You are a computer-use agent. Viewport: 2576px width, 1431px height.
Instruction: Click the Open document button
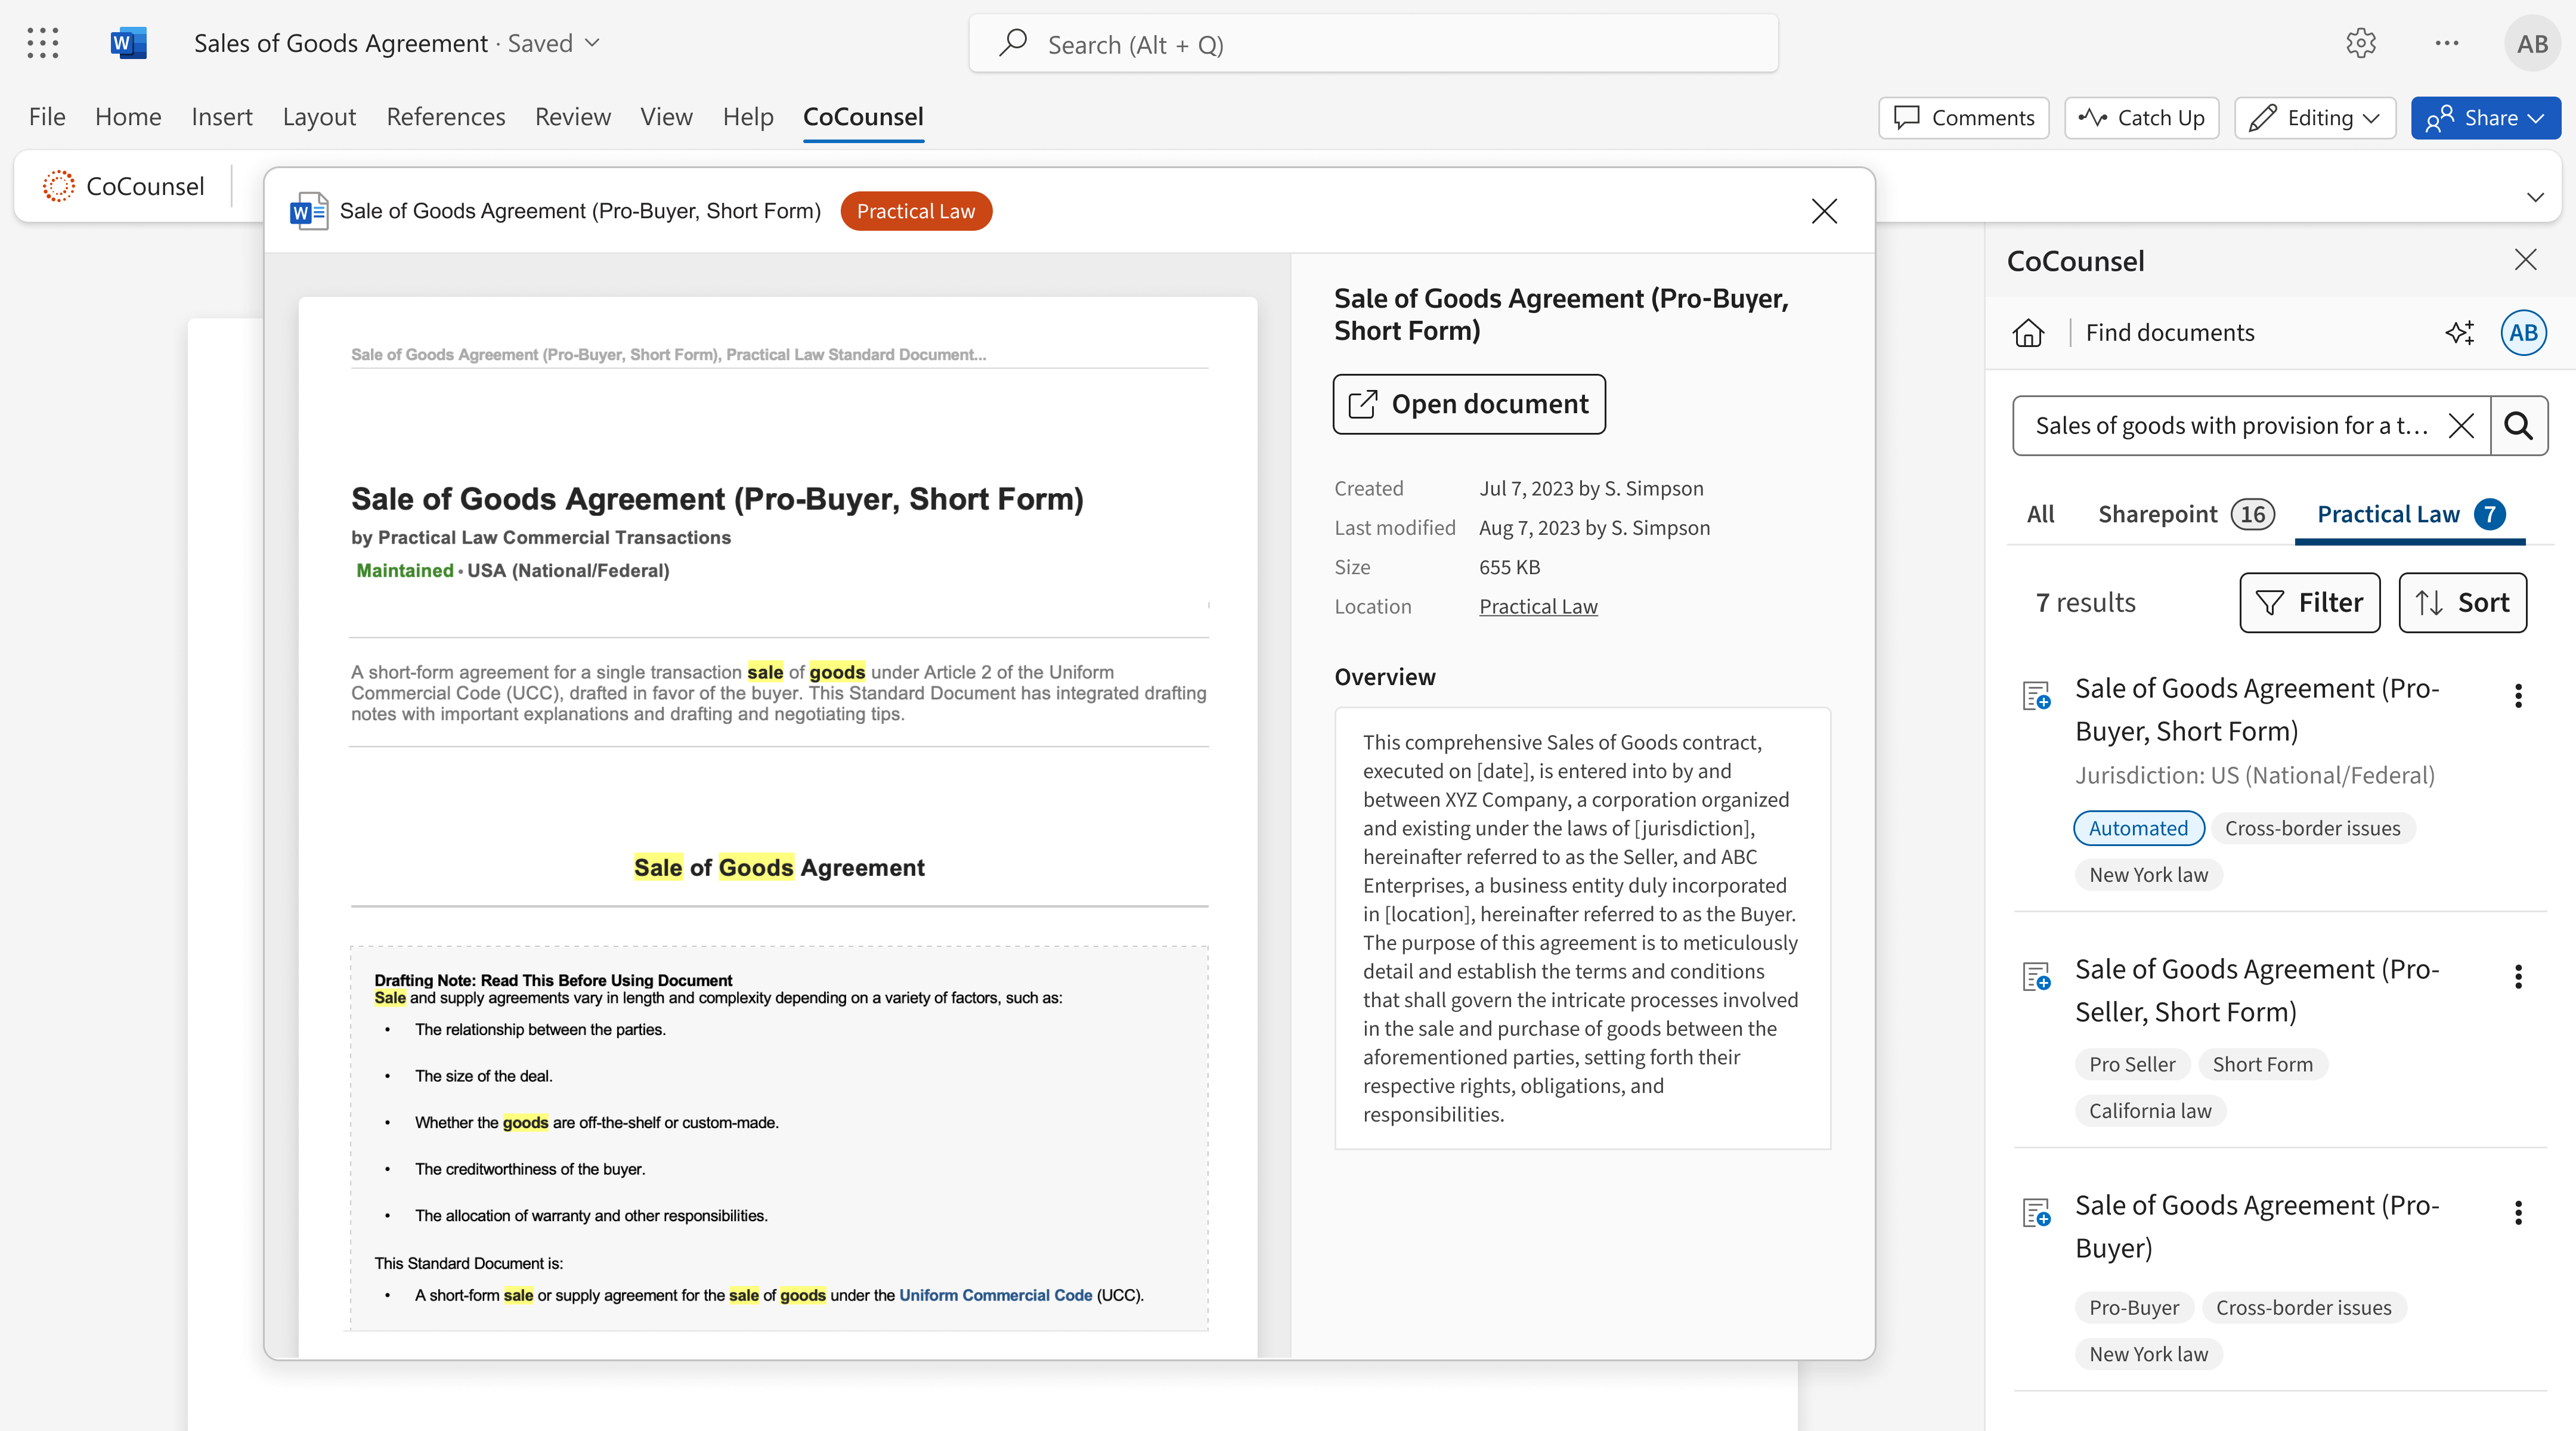(x=1469, y=404)
